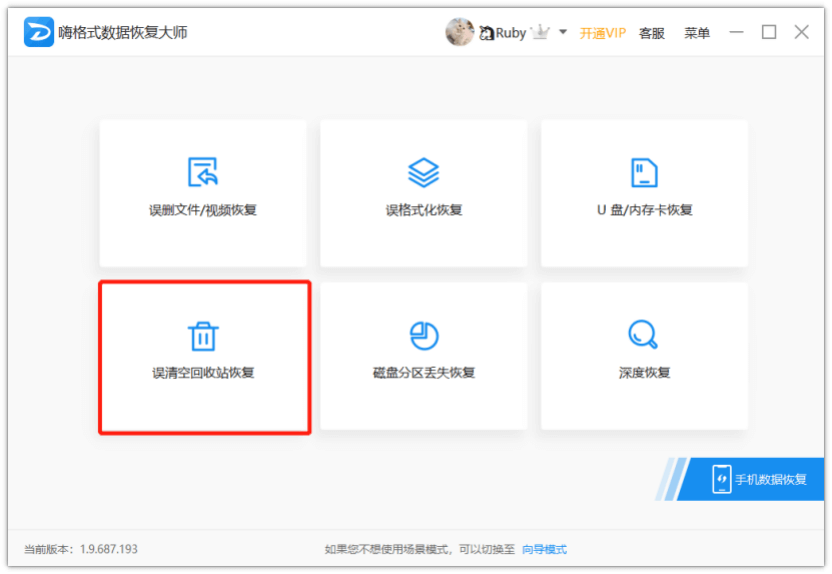The width and height of the screenshot is (832, 574).
Task: Click the Ruby user avatar picture
Action: (460, 32)
